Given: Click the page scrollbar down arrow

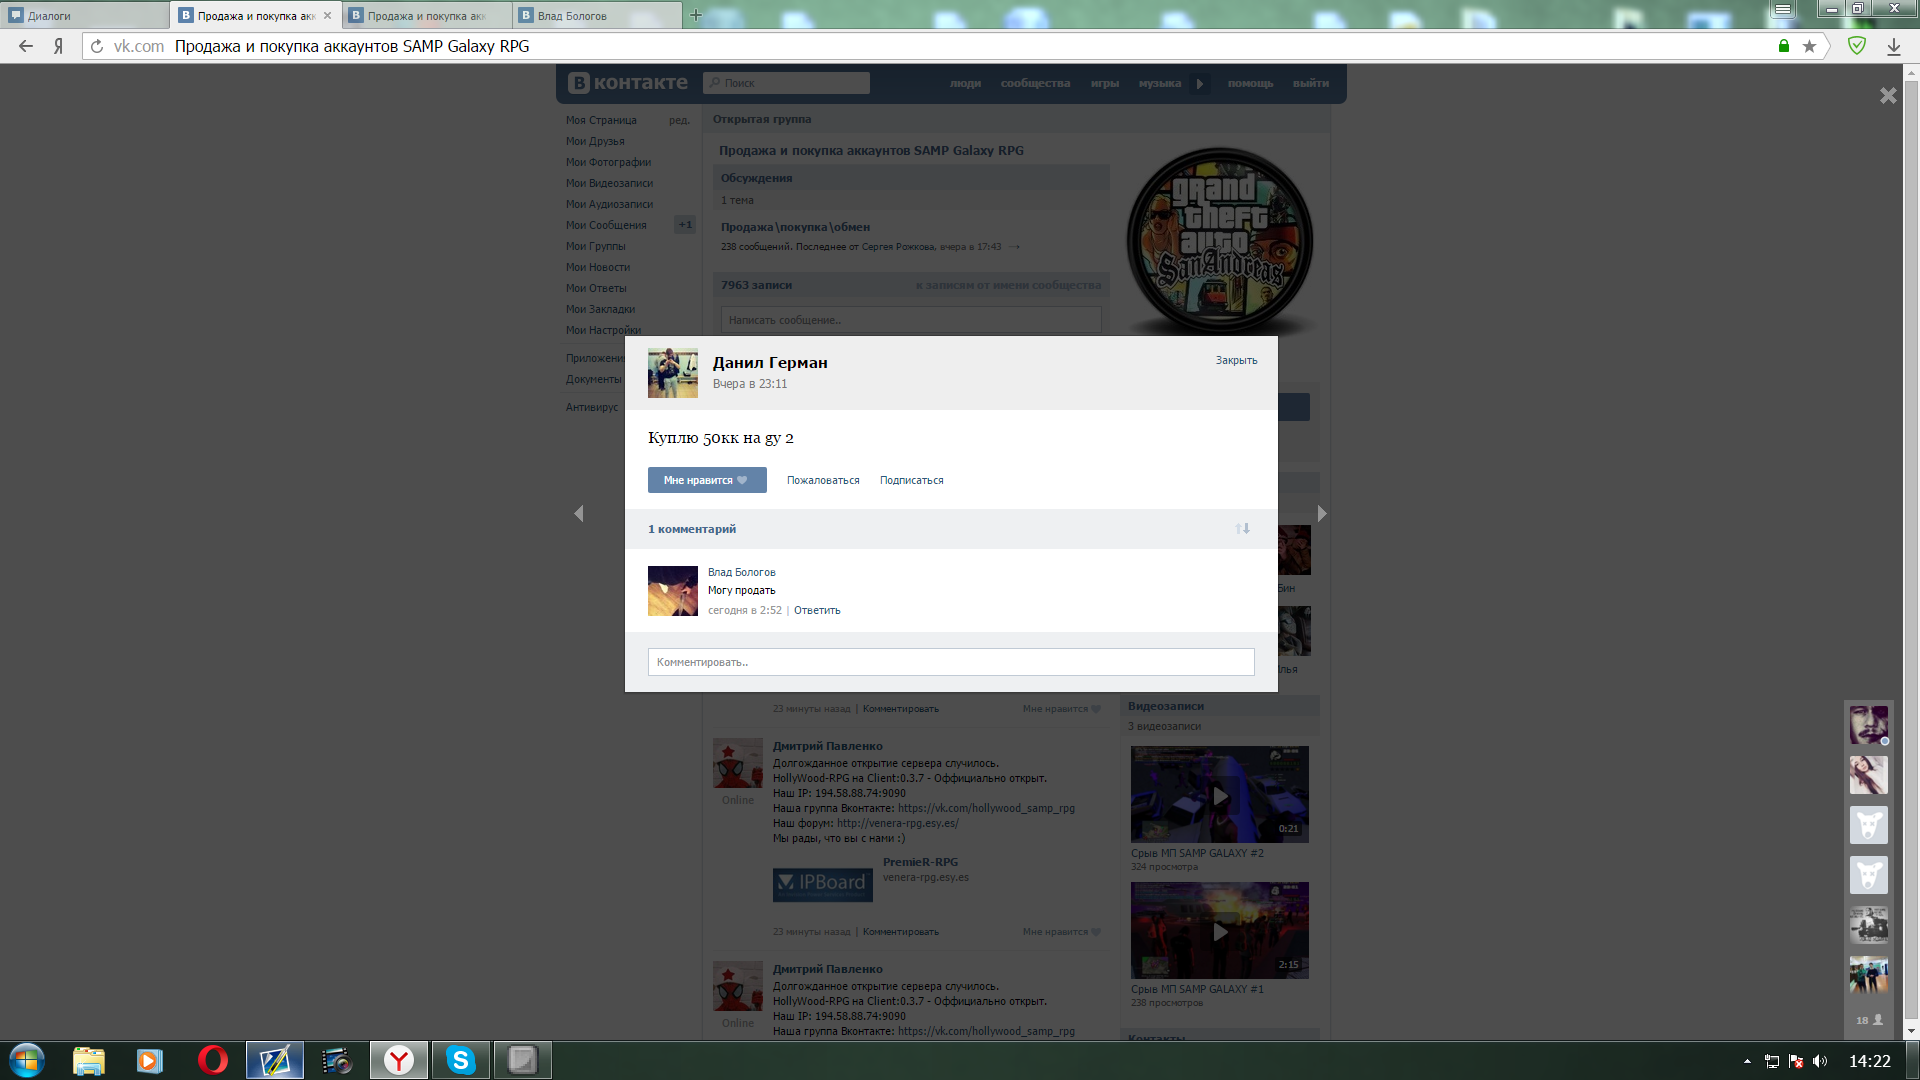Looking at the screenshot, I should click(1911, 1031).
